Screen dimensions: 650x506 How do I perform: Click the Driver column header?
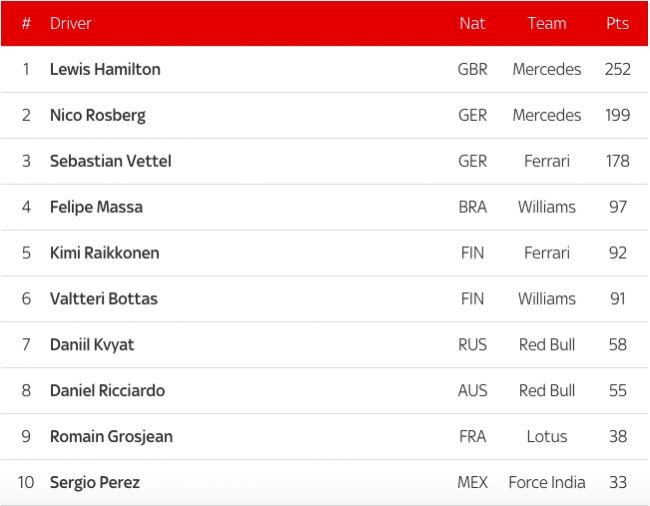[x=71, y=23]
